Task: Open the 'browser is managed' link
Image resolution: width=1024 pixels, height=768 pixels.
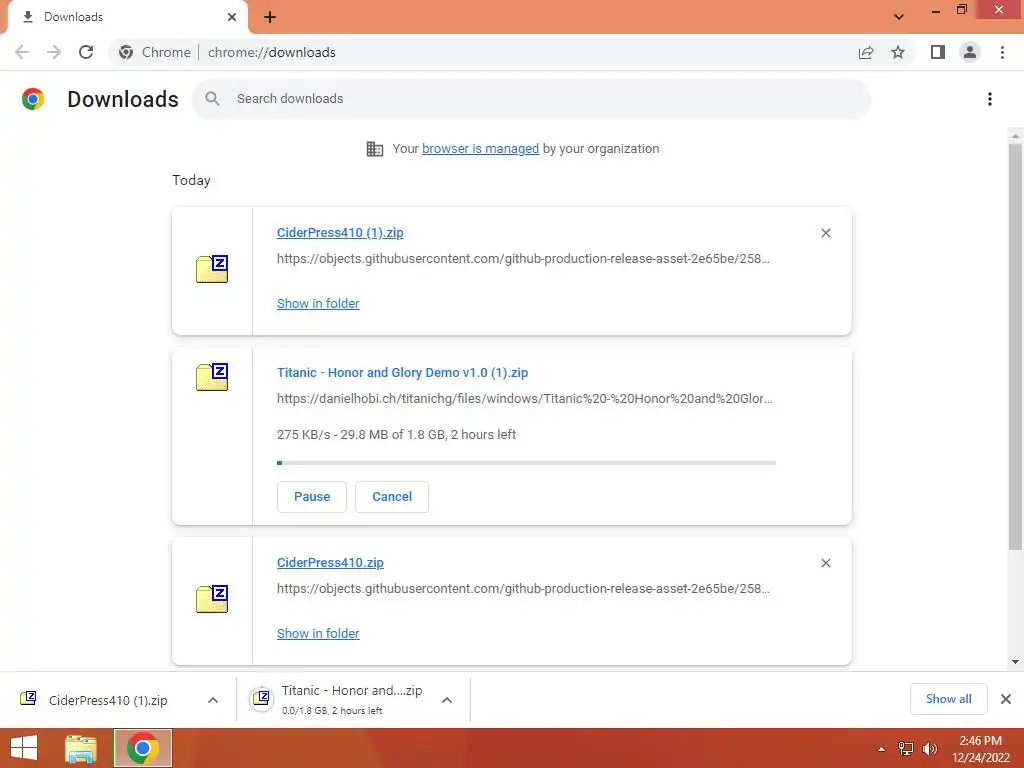Action: pos(481,149)
